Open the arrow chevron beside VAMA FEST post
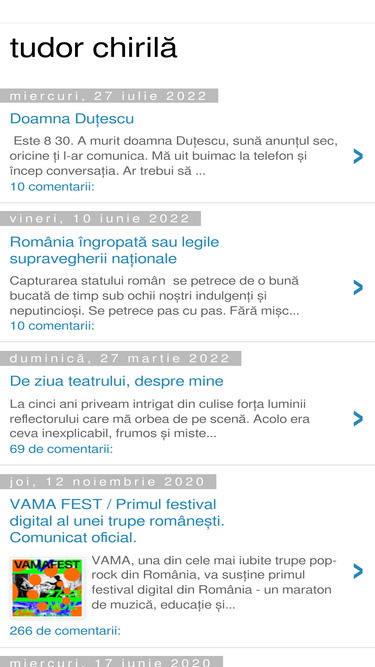Image resolution: width=375 pixels, height=667 pixels. 358,571
